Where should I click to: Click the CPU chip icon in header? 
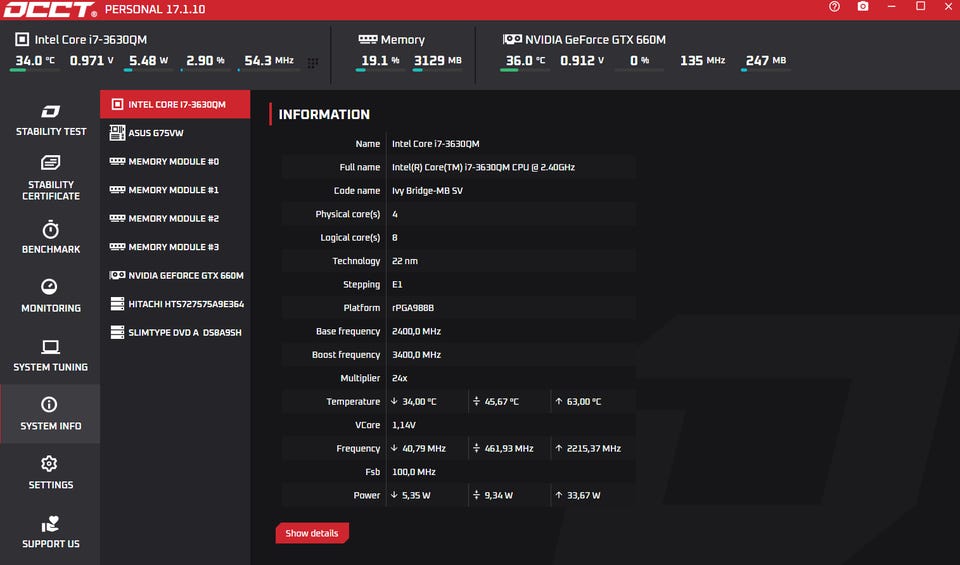22,39
